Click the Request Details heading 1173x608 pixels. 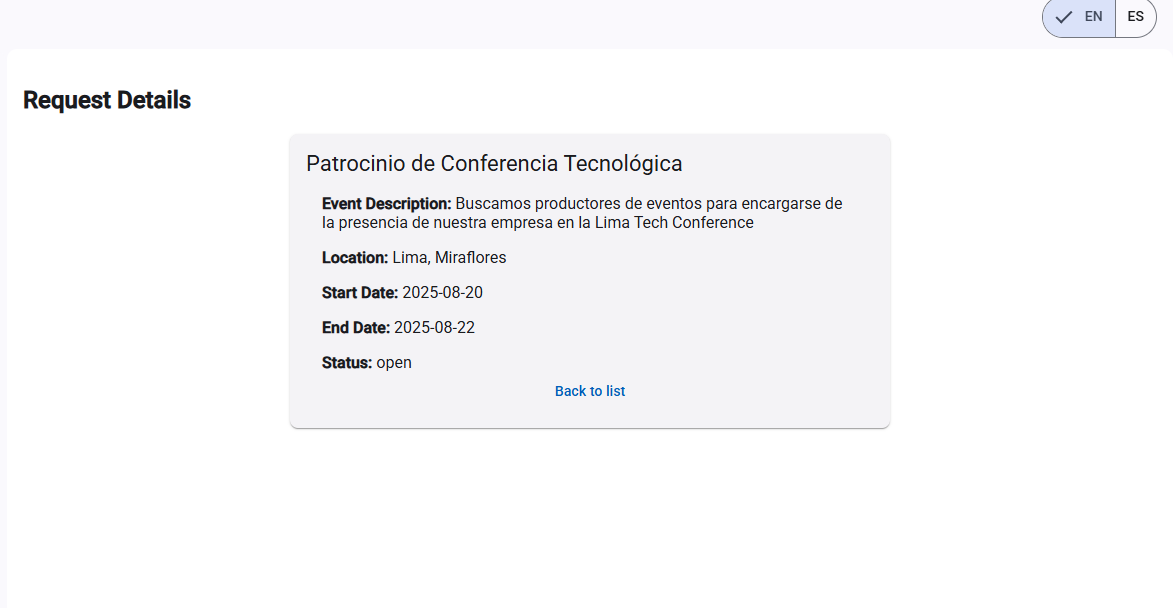(107, 100)
